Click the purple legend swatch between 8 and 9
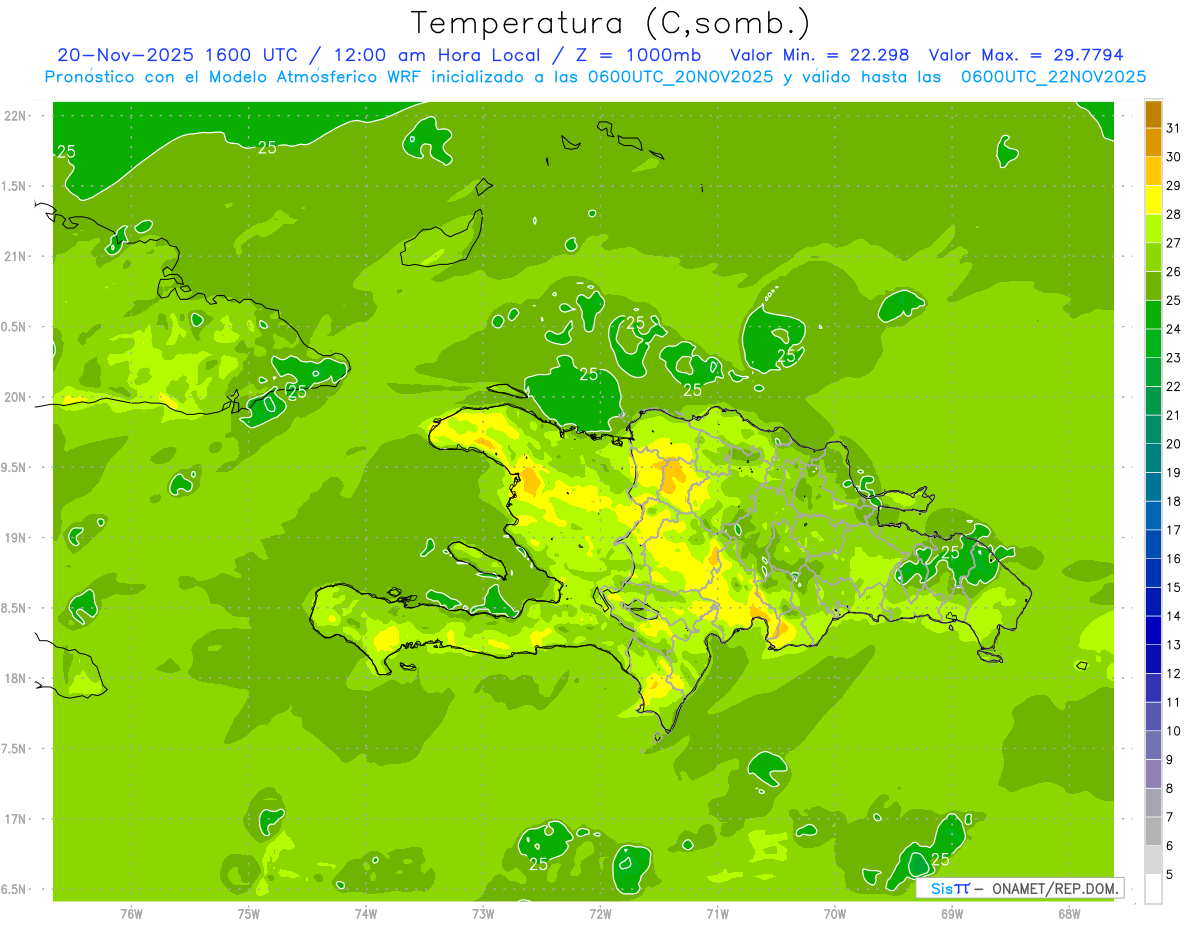Viewport: 1200px width, 927px height. 1153,774
